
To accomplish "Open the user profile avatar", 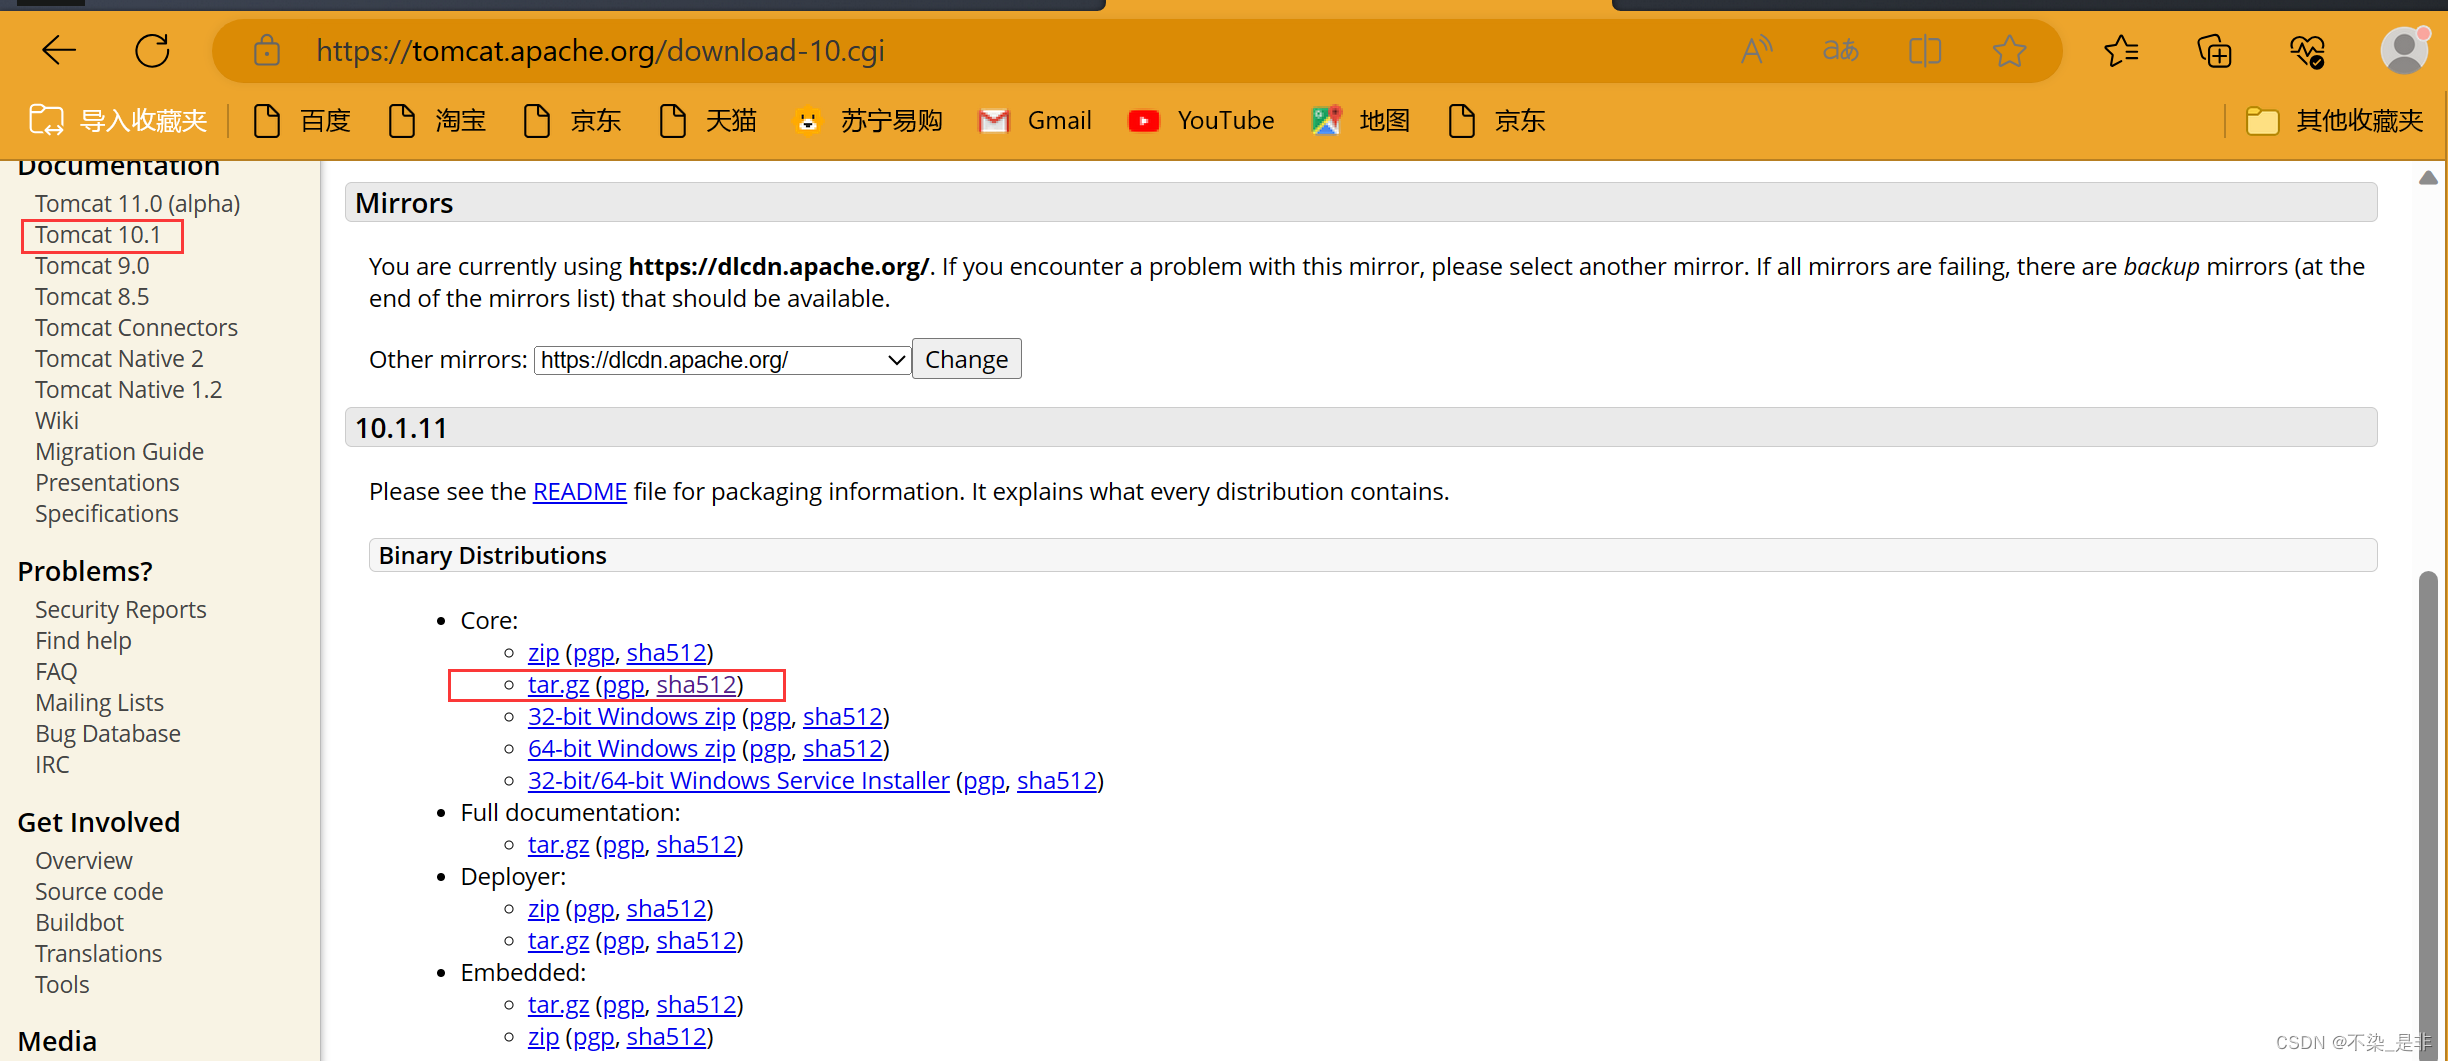I will coord(2404,50).
